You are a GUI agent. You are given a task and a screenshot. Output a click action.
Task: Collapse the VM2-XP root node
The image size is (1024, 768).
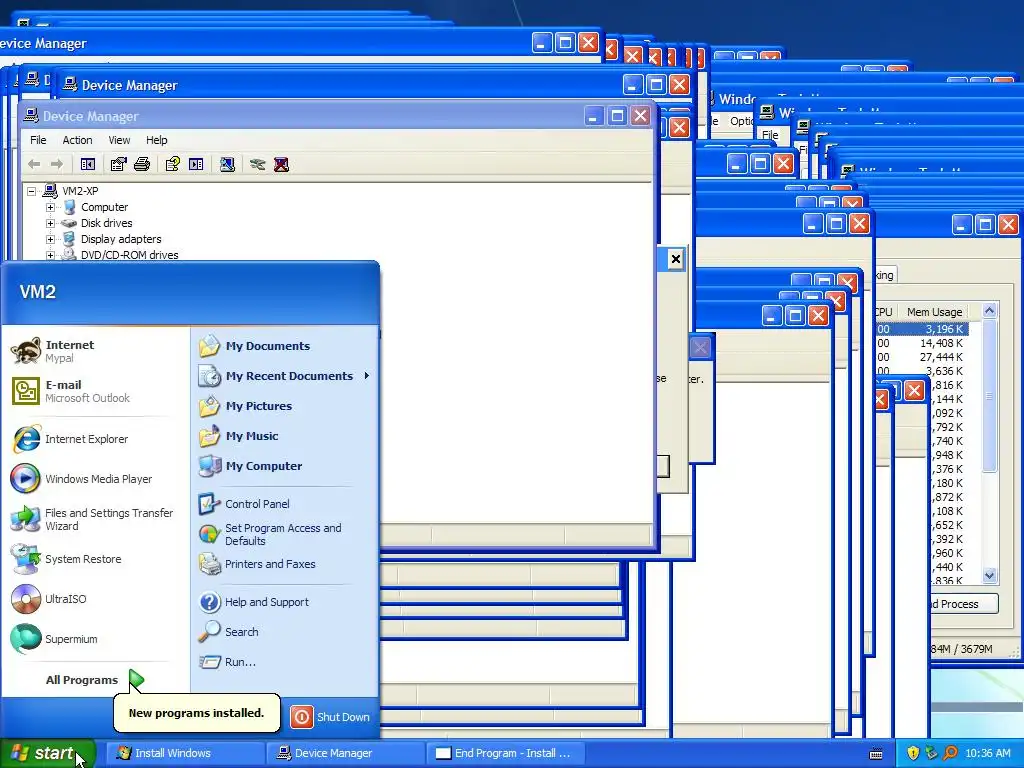click(31, 191)
